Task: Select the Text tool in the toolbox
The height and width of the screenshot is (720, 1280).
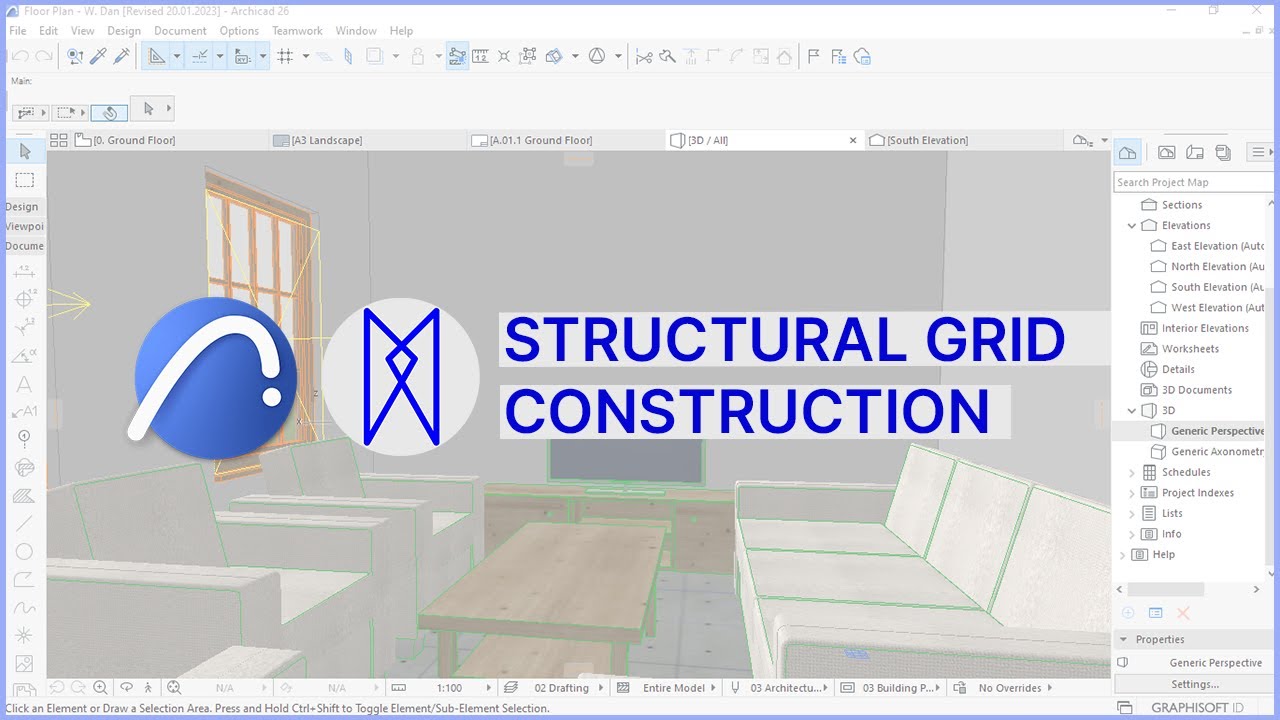Action: [x=25, y=384]
